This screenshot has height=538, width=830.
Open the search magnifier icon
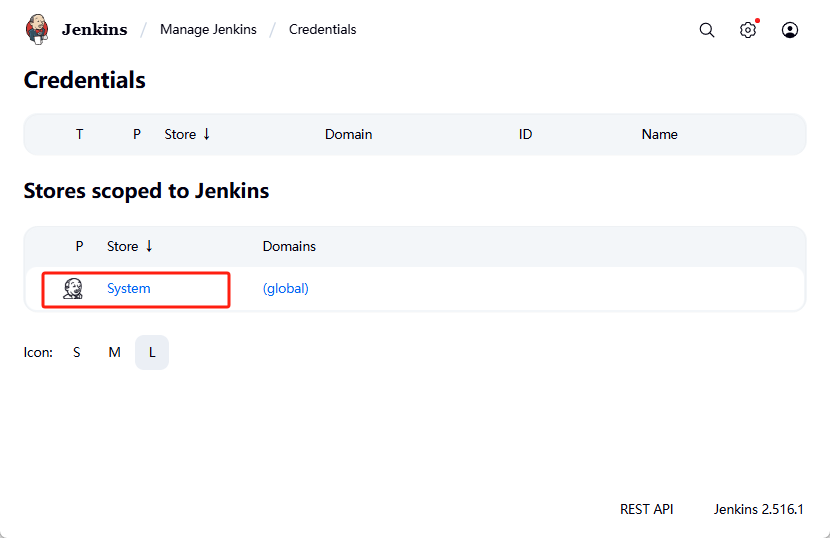(707, 30)
